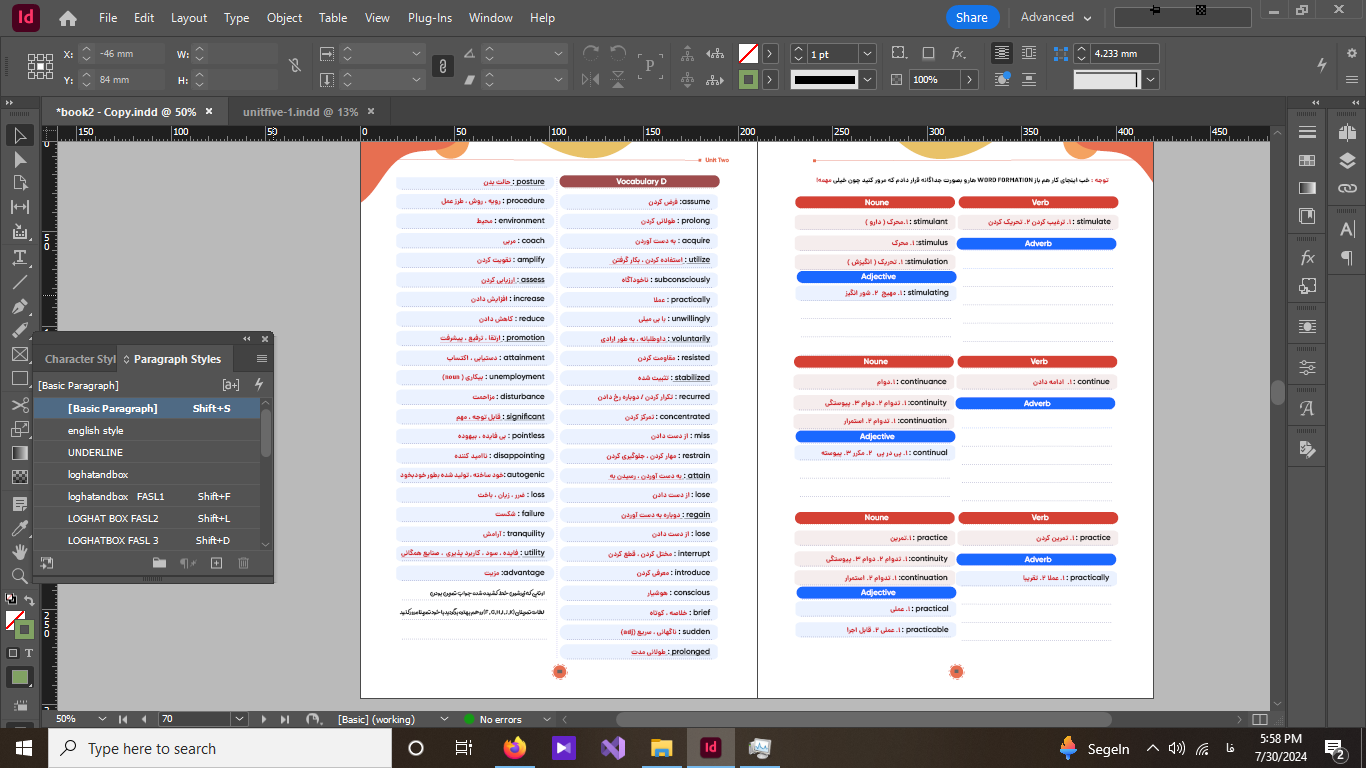Open effects fx icon in control bar
1366x768 pixels.
[x=958, y=53]
